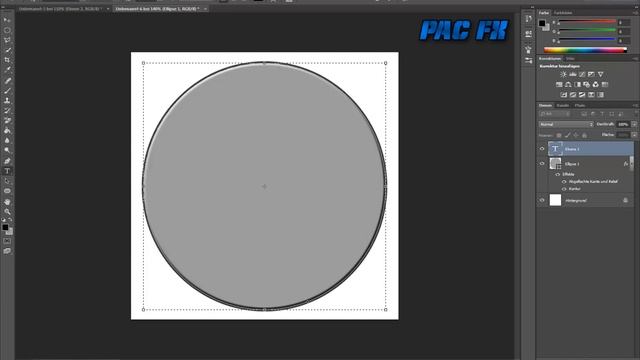The width and height of the screenshot is (640, 360).
Task: Select the Ellipse shape tool
Action: 7,191
